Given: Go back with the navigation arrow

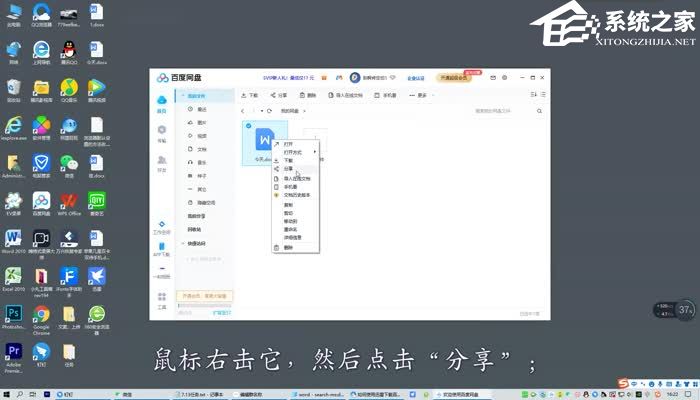Looking at the screenshot, I should click(242, 111).
